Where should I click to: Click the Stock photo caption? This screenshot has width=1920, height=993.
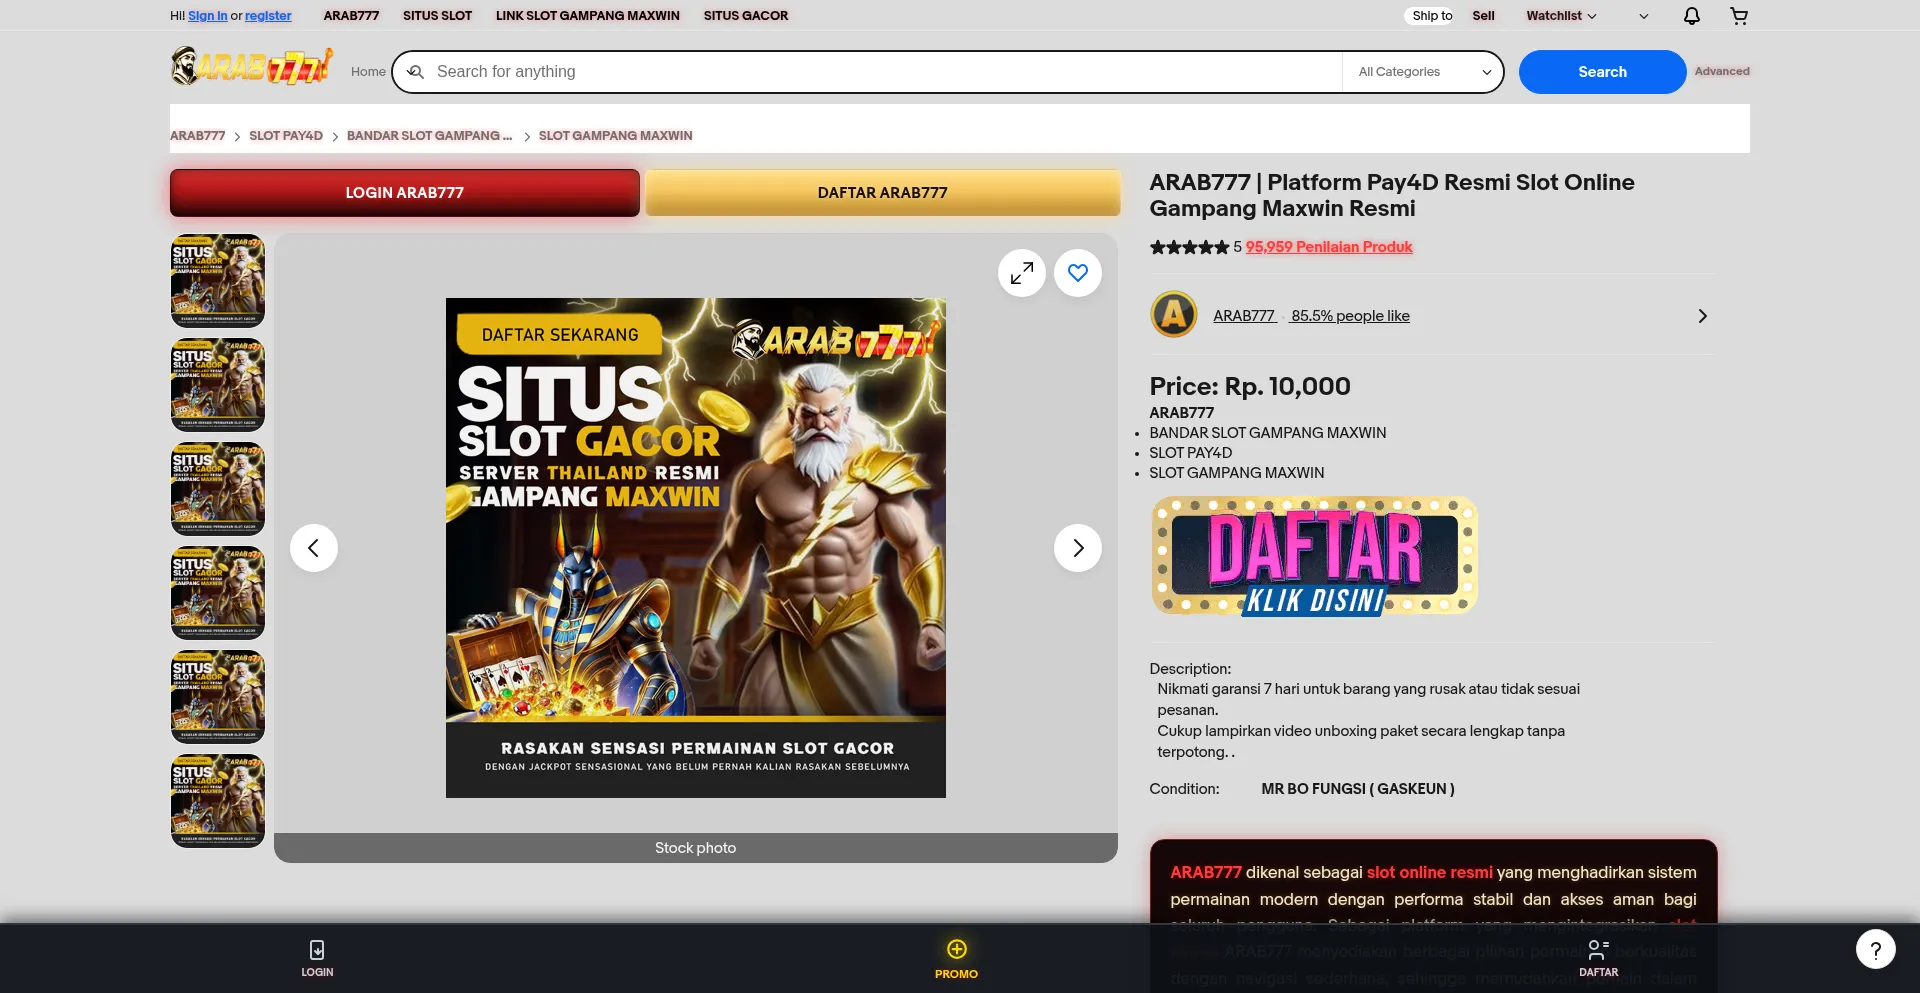696,848
